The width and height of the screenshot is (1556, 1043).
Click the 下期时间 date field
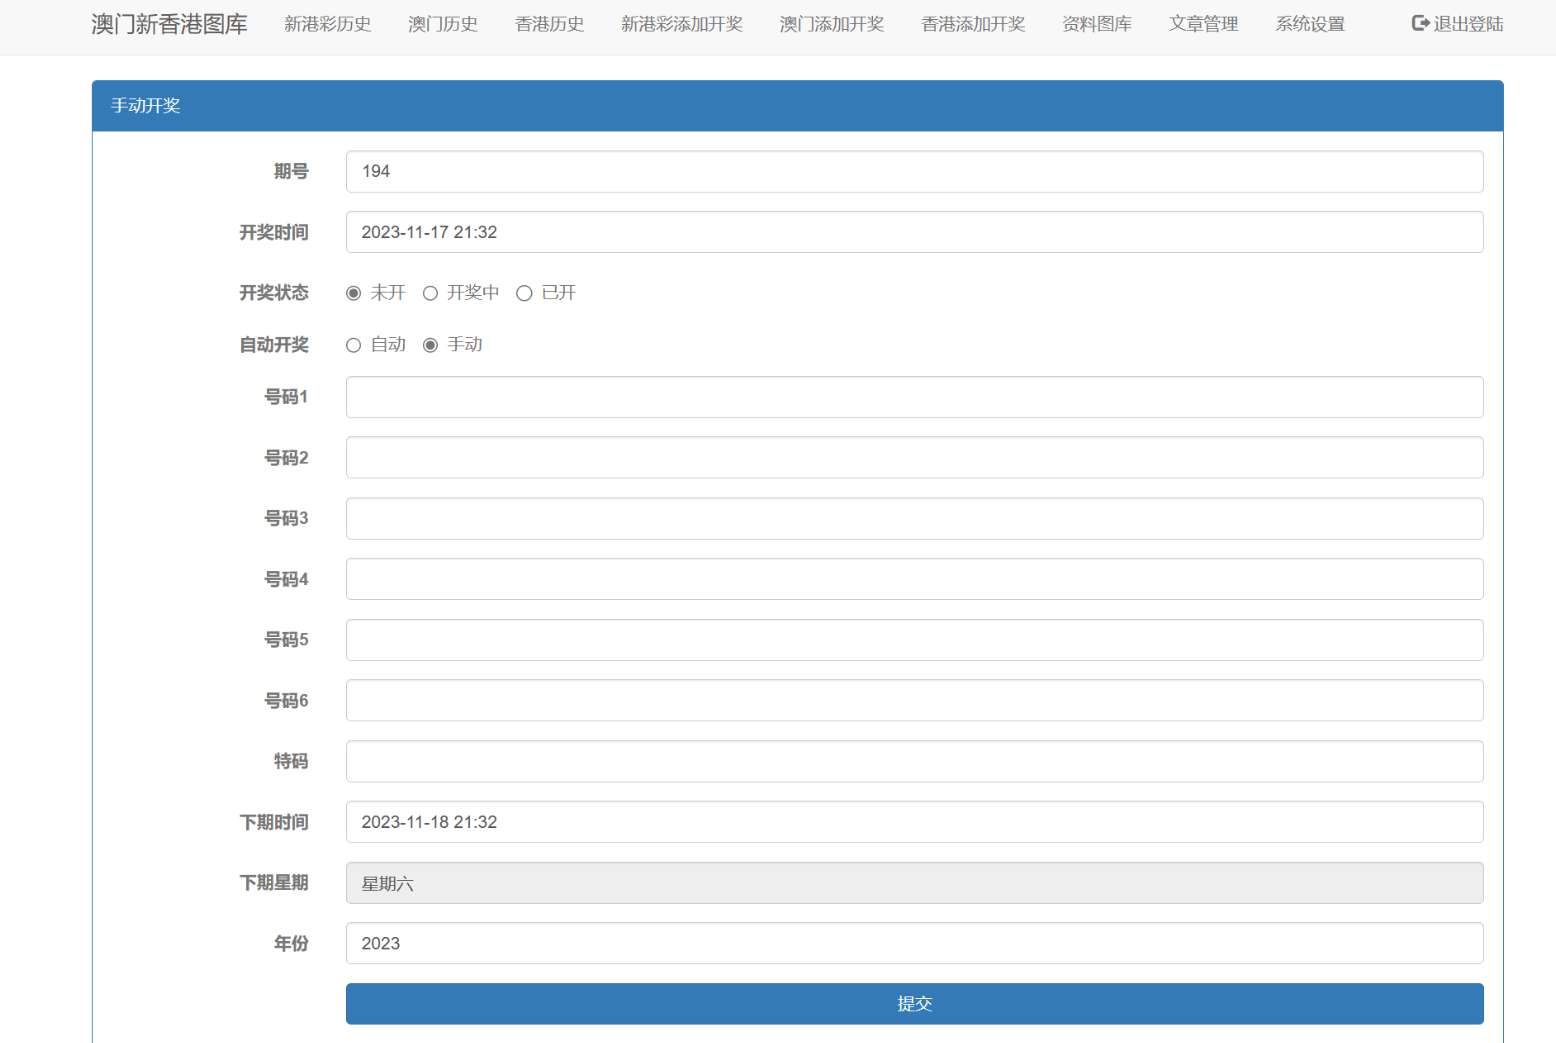tap(914, 822)
